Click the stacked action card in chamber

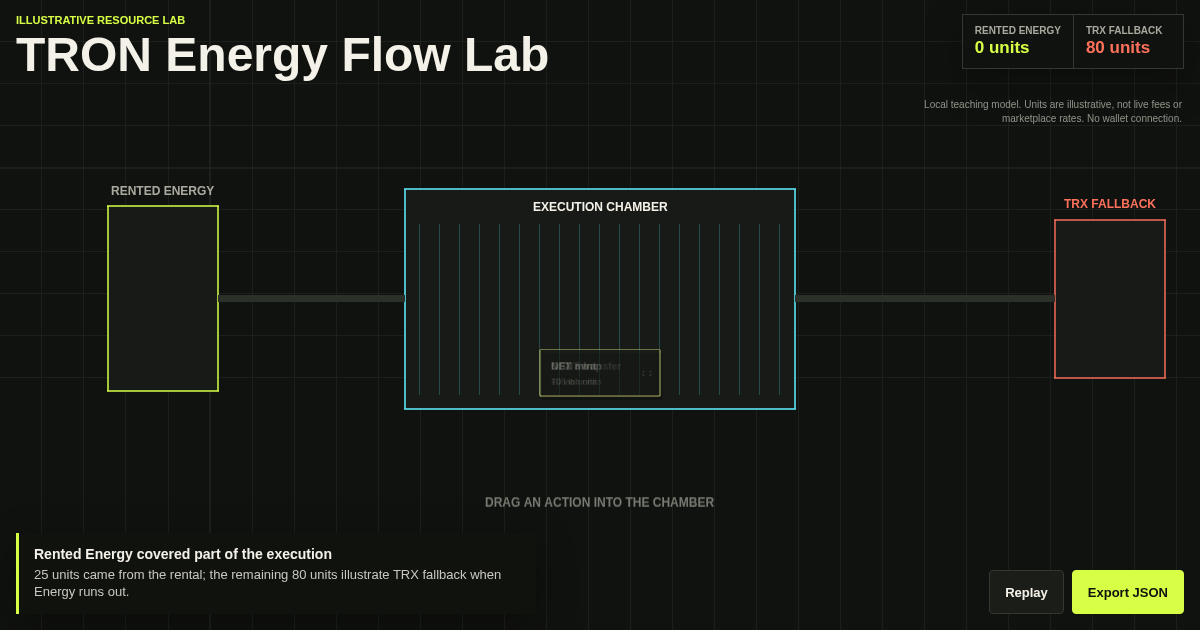click(x=600, y=373)
